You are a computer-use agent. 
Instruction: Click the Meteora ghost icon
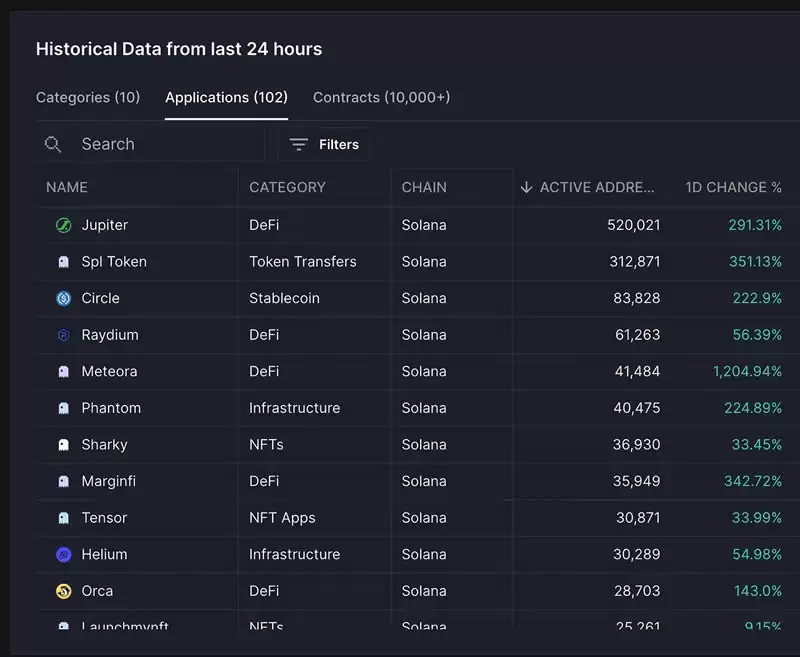point(64,372)
